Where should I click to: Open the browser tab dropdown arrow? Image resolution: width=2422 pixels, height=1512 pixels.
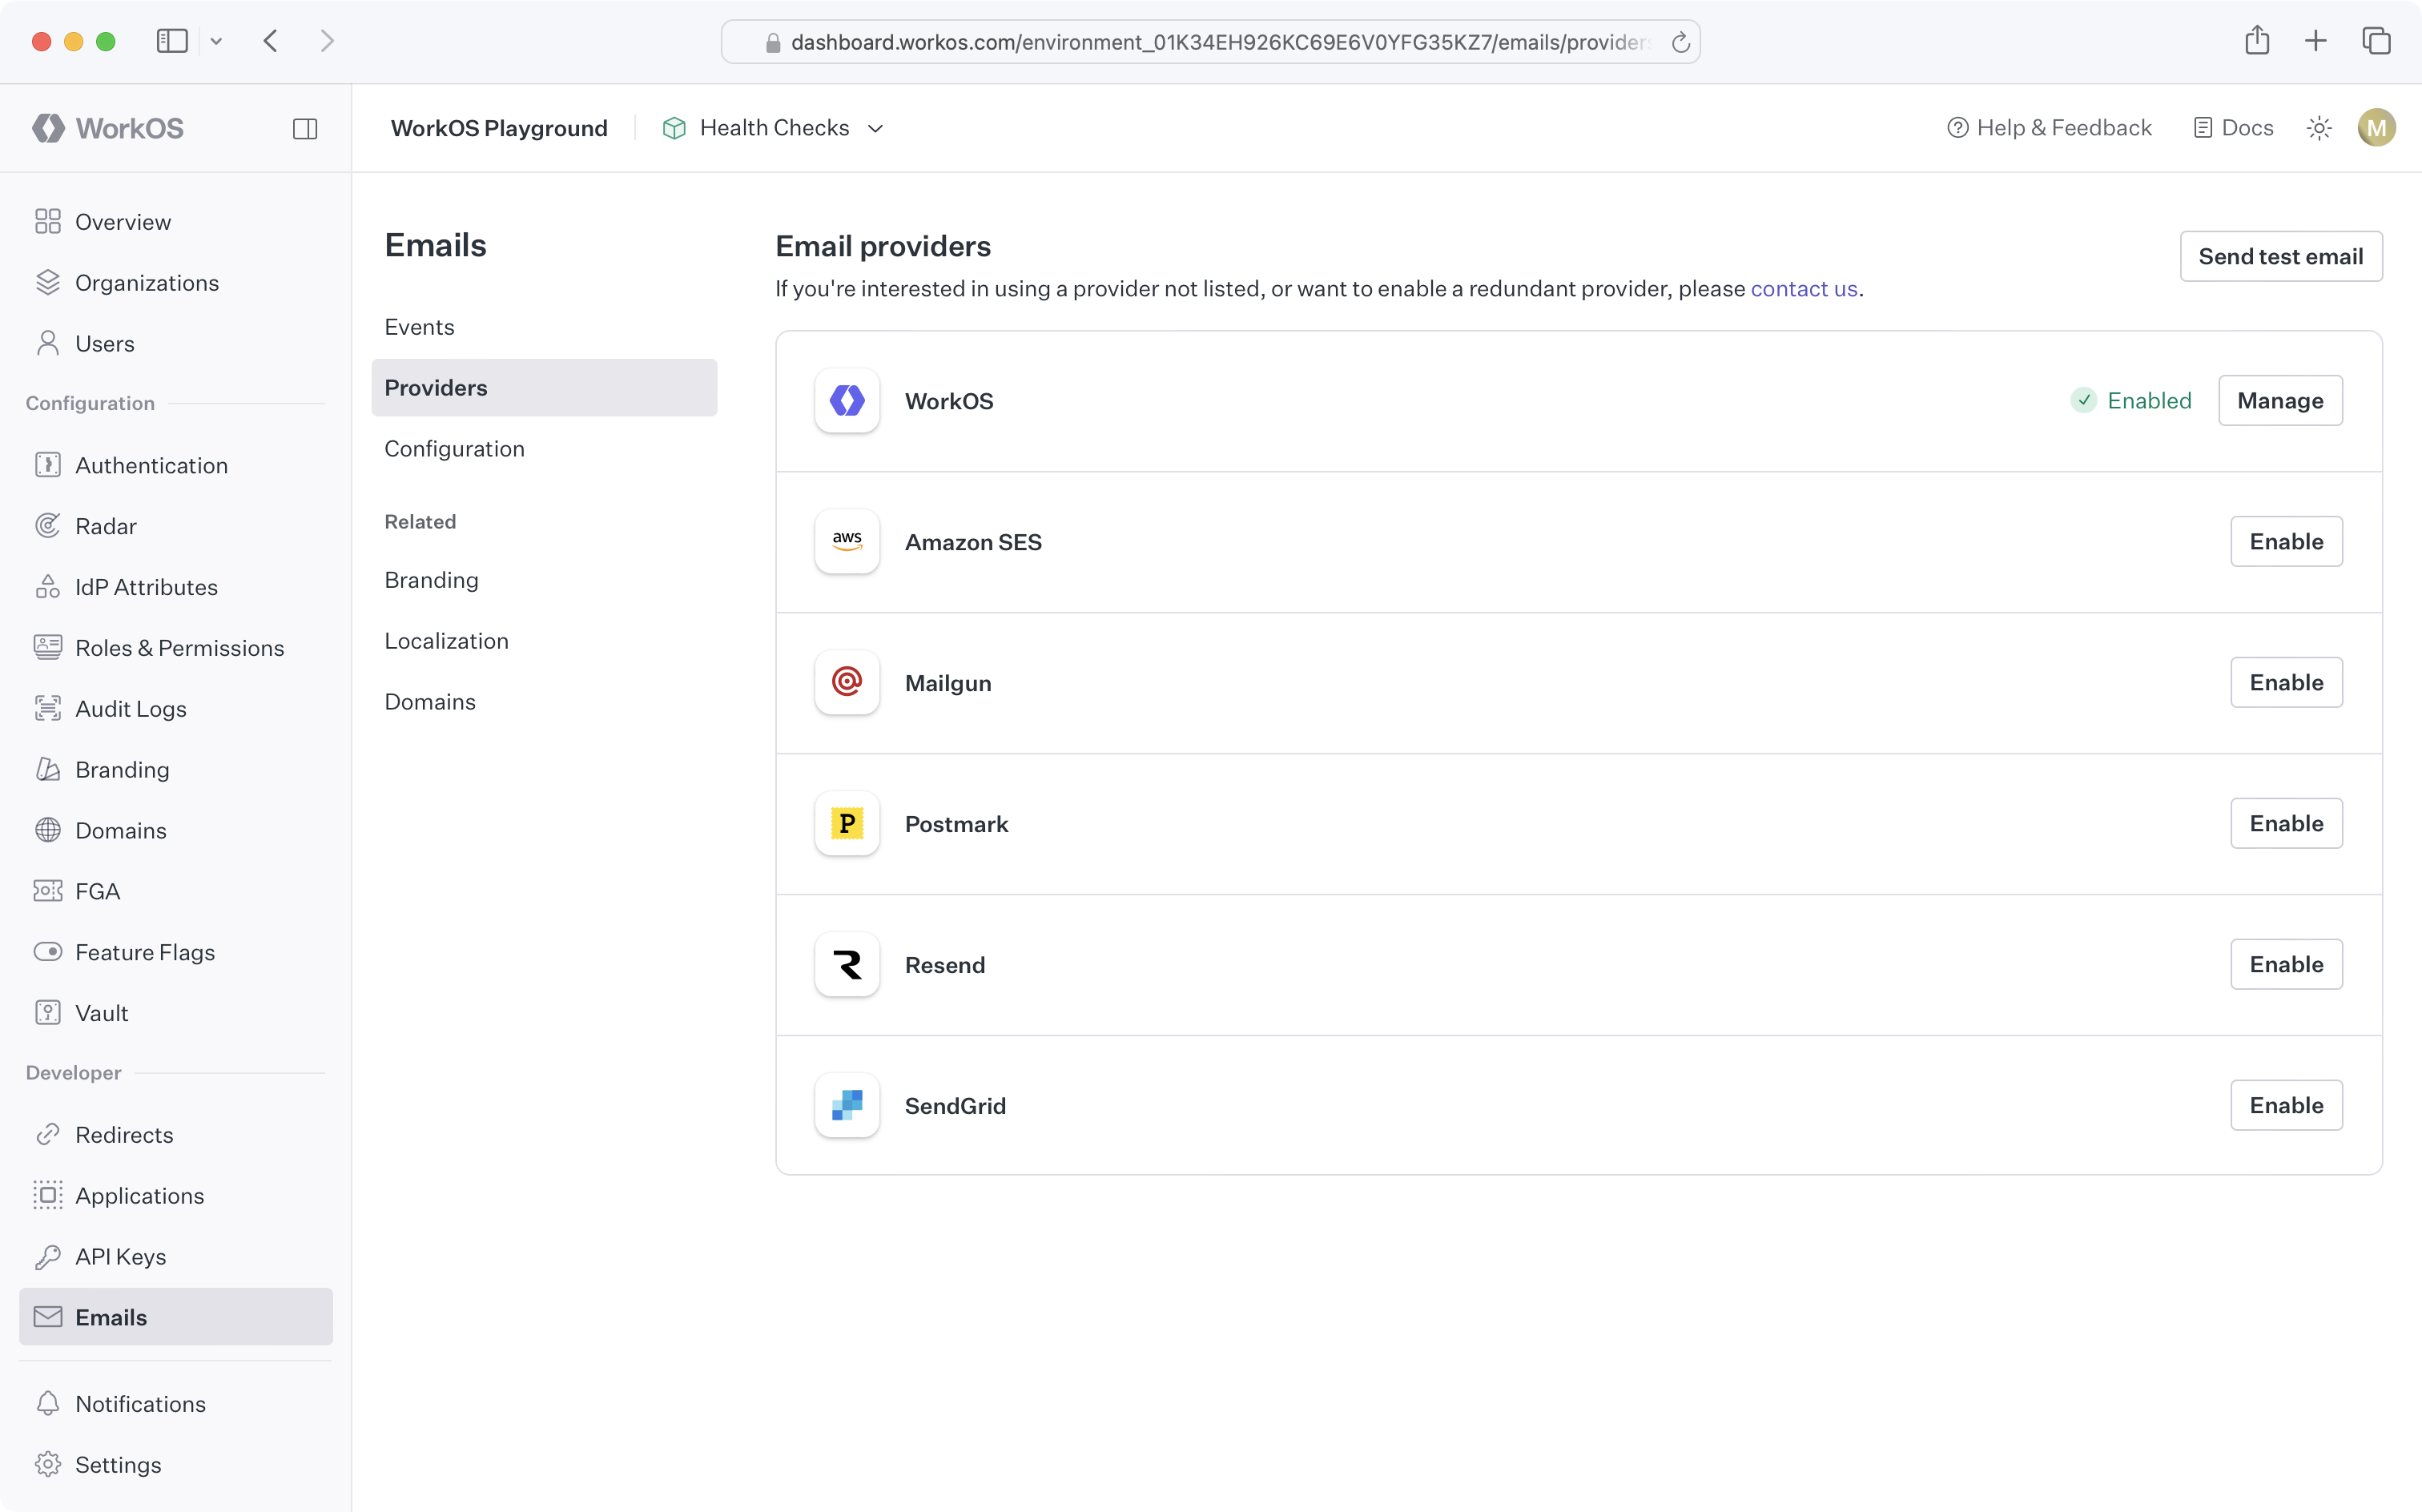(x=218, y=41)
